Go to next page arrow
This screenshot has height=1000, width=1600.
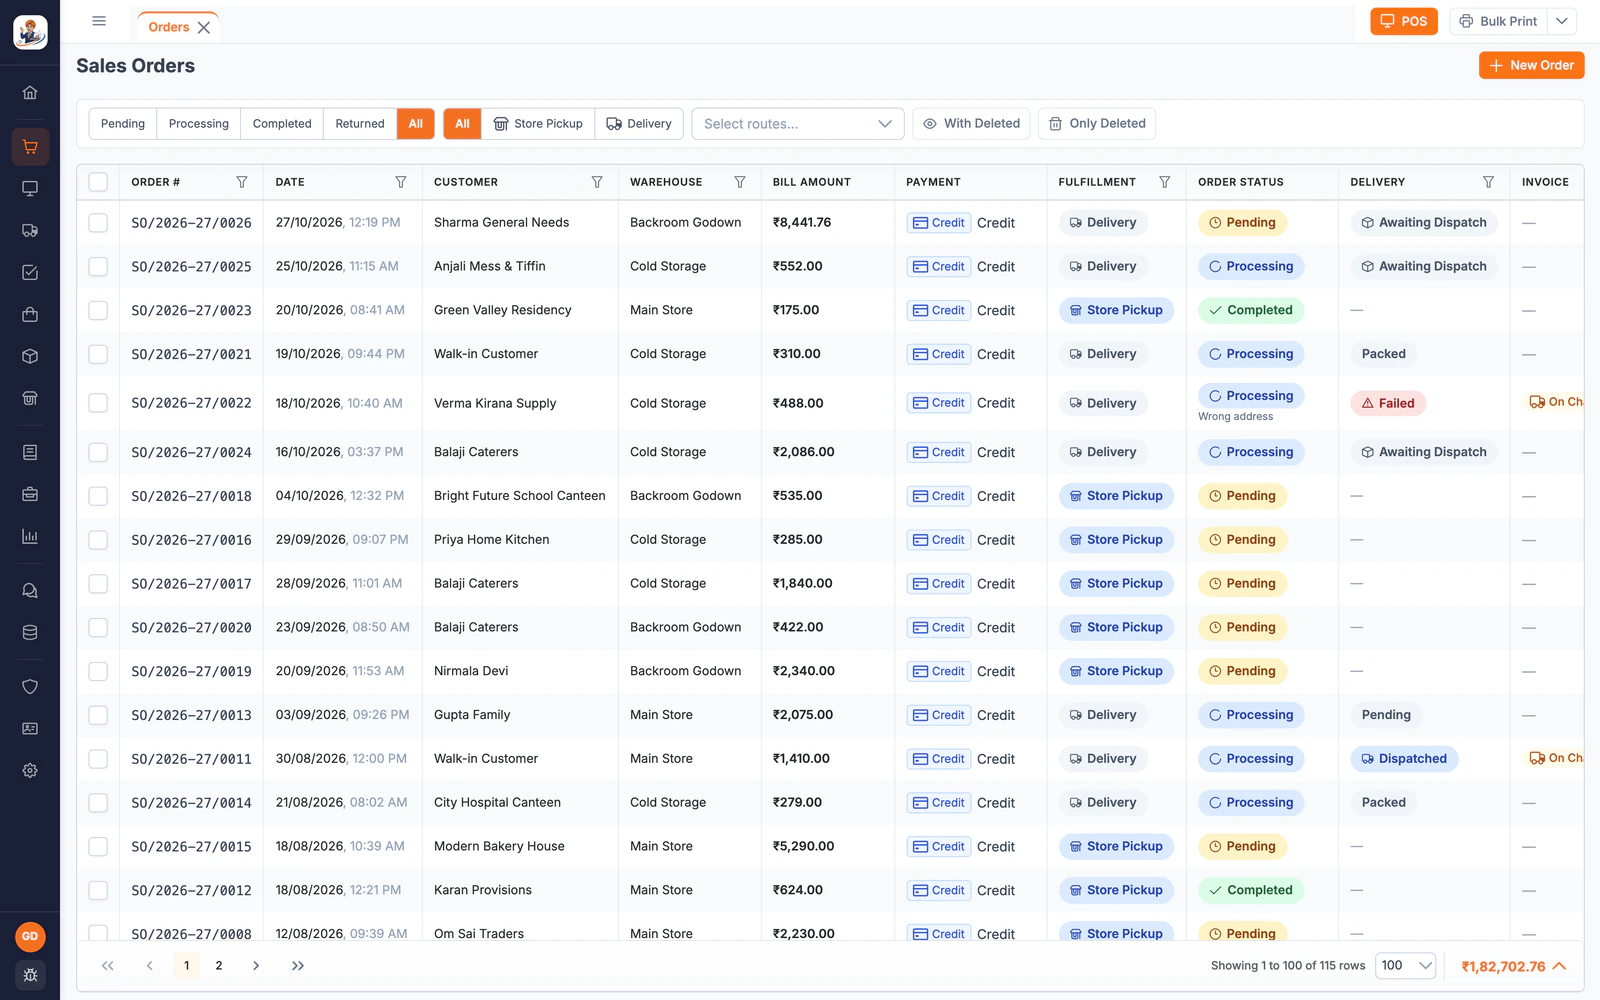coord(256,966)
